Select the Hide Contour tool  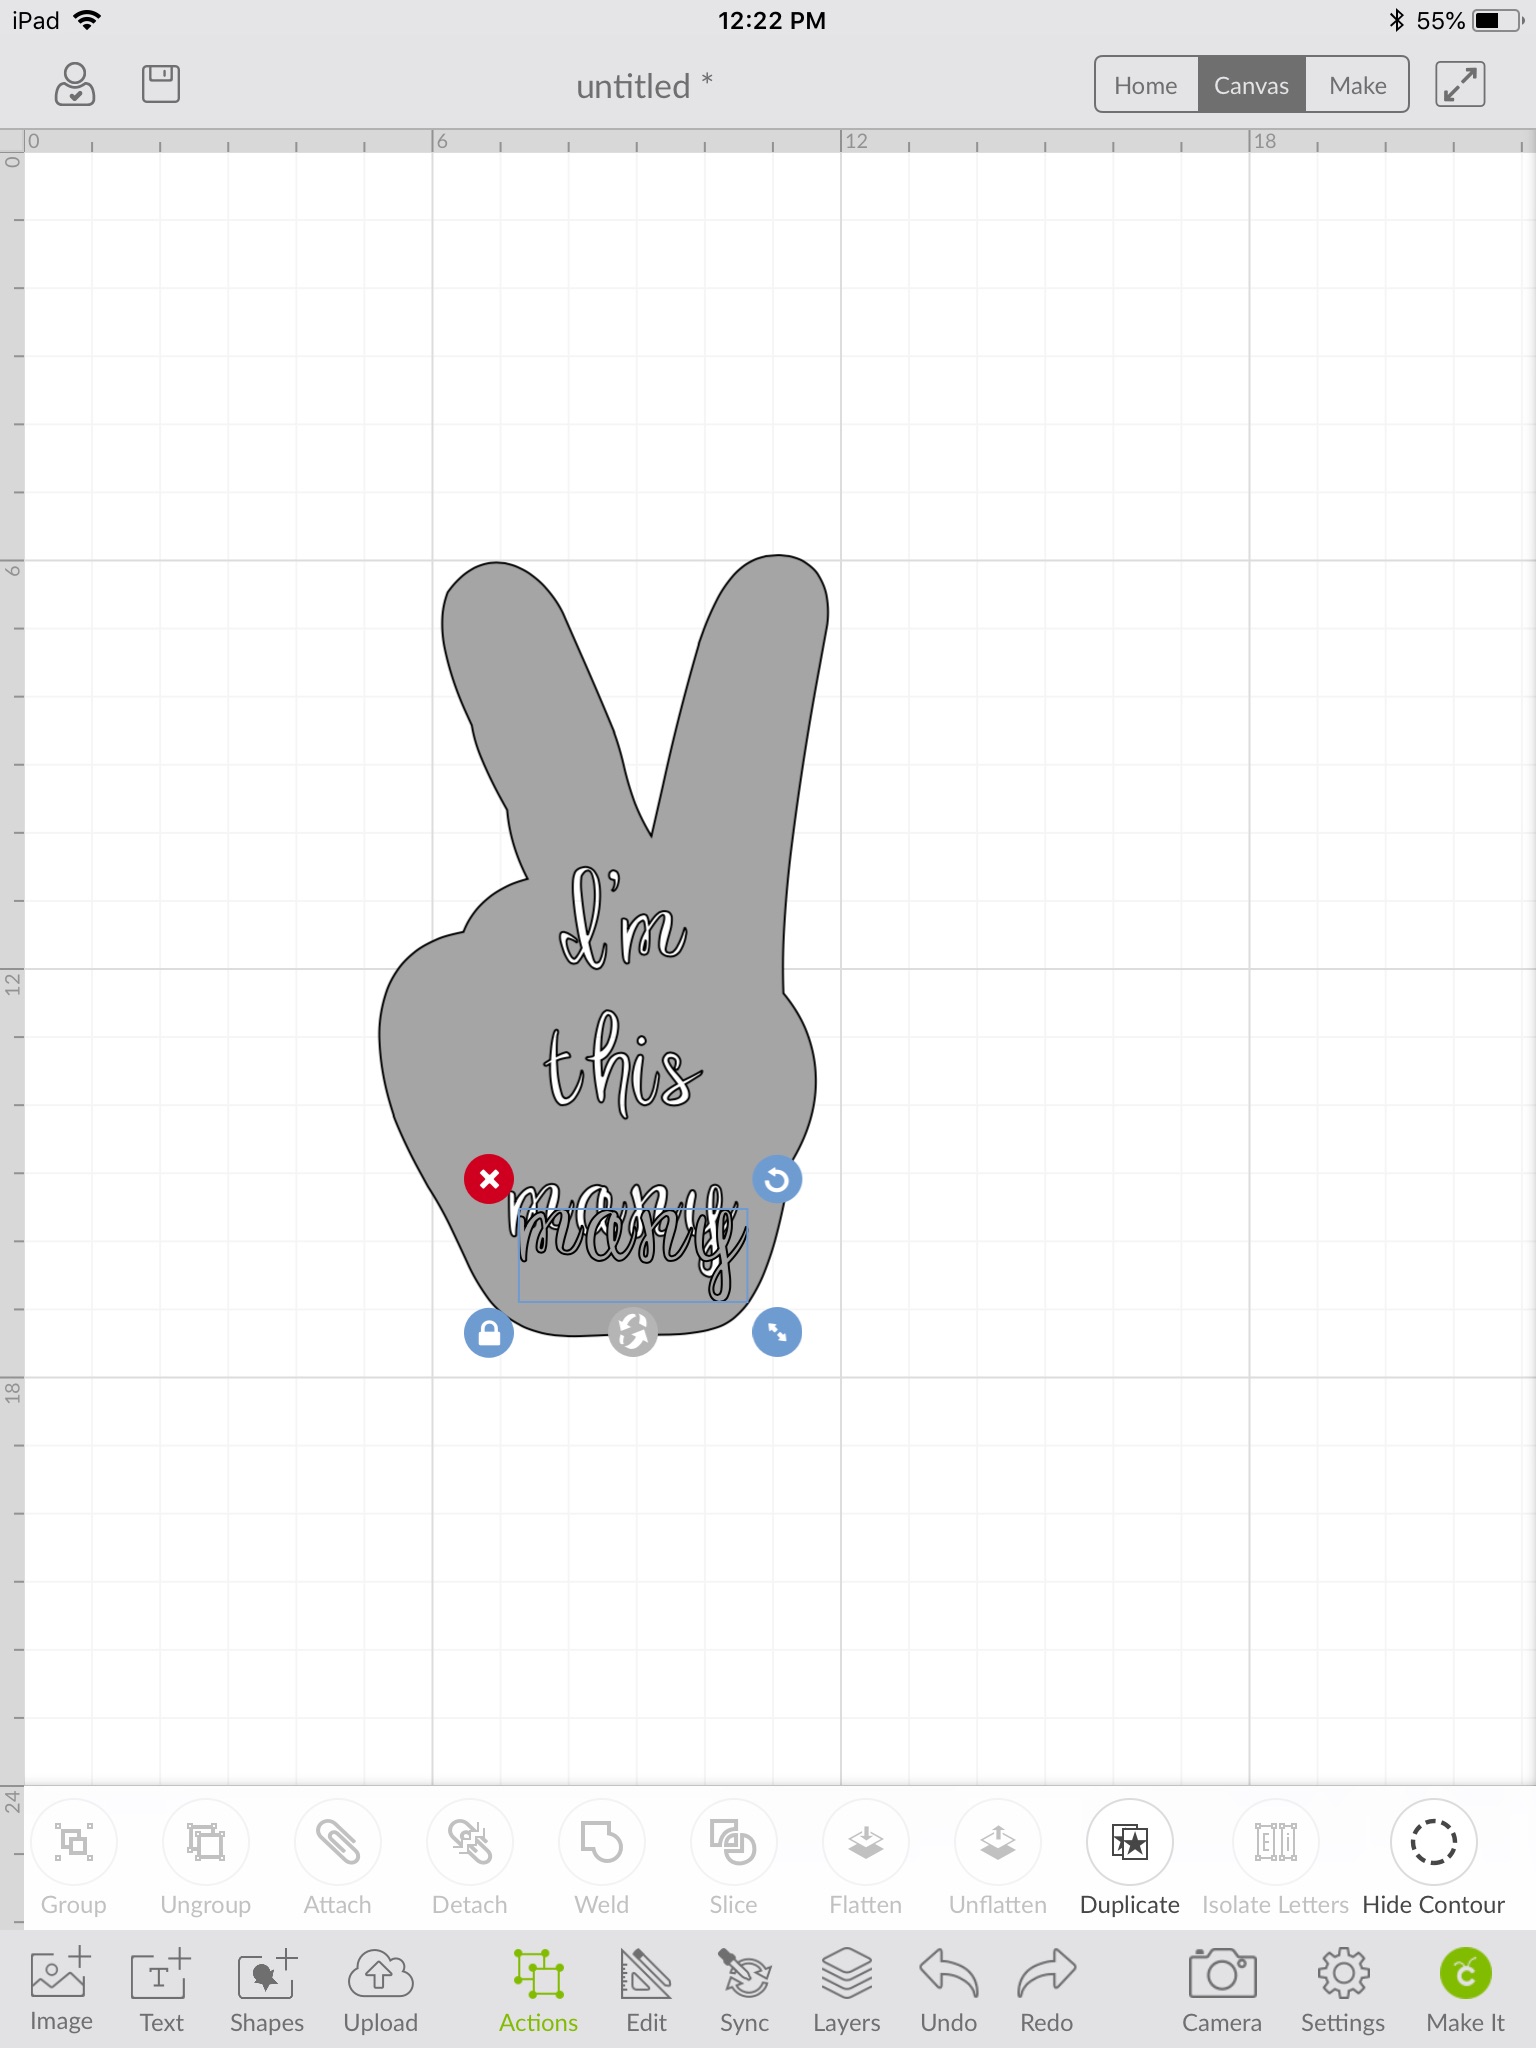tap(1432, 1842)
